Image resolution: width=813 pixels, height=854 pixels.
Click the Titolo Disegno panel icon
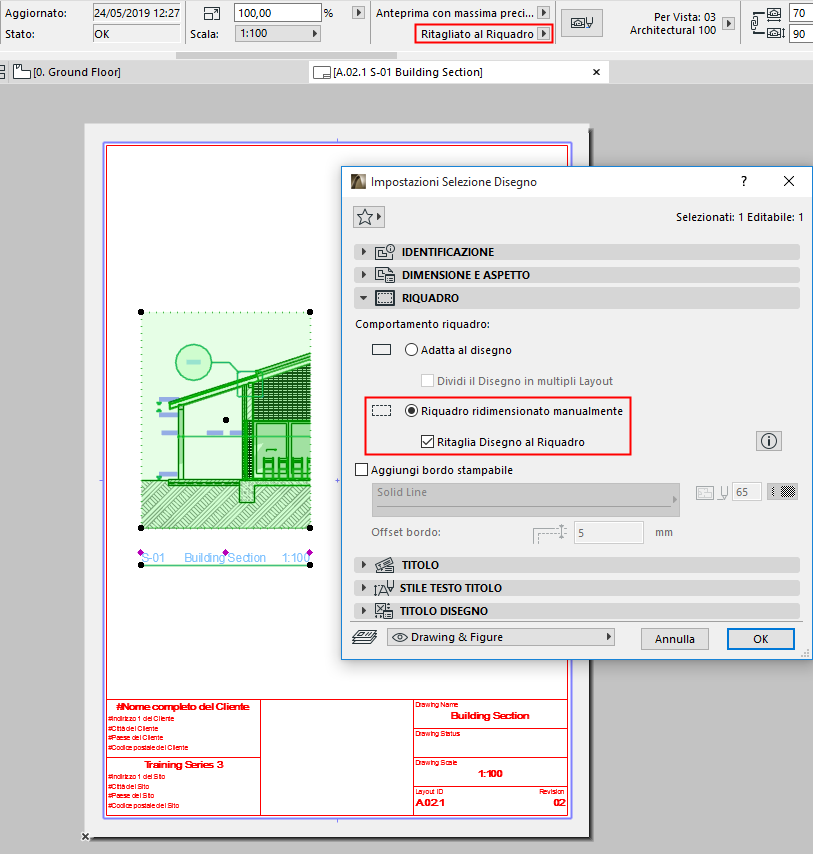[383, 611]
